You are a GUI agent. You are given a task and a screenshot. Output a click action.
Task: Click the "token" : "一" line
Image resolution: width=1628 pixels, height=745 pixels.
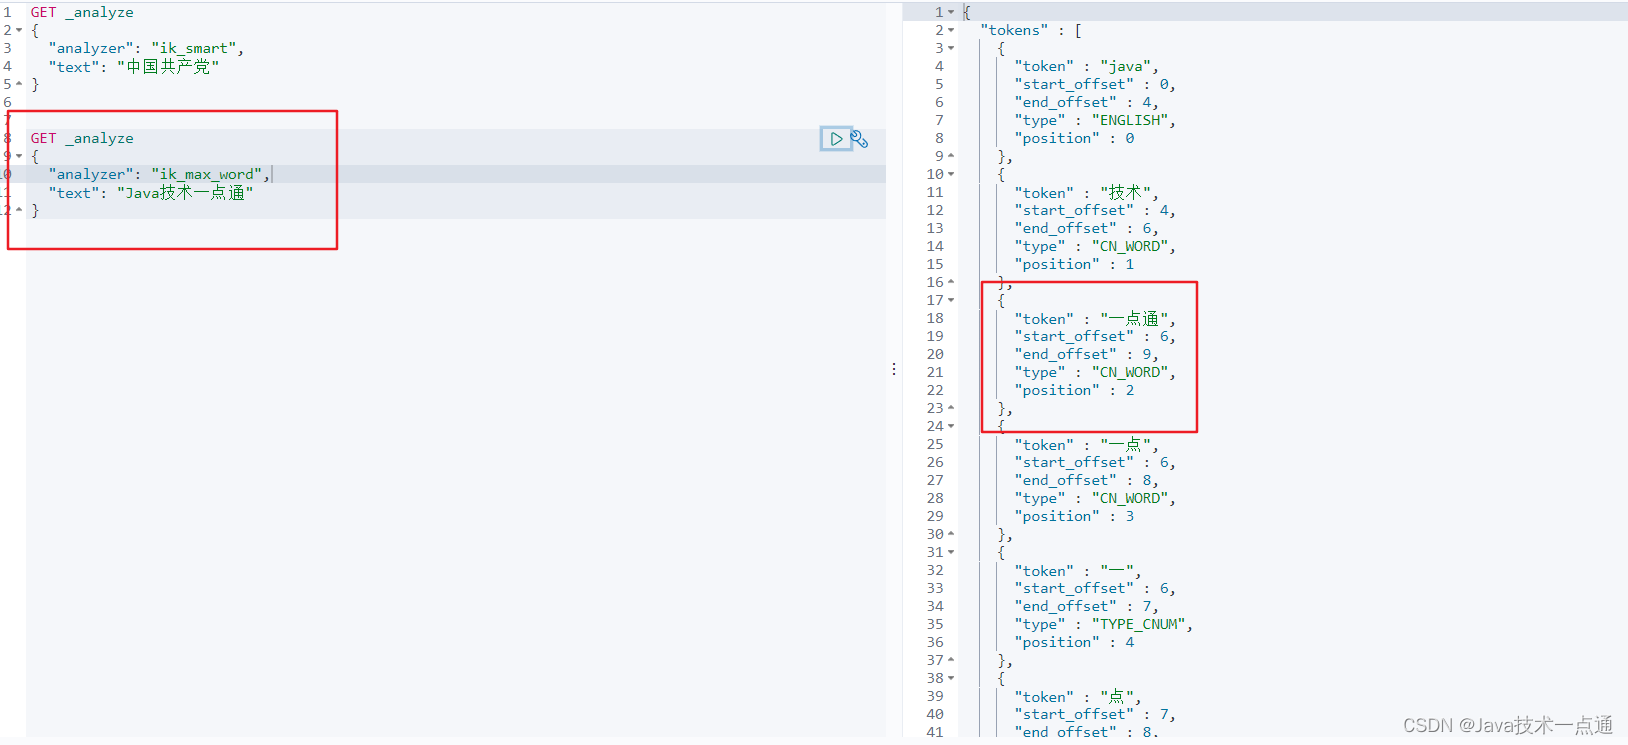1078,570
